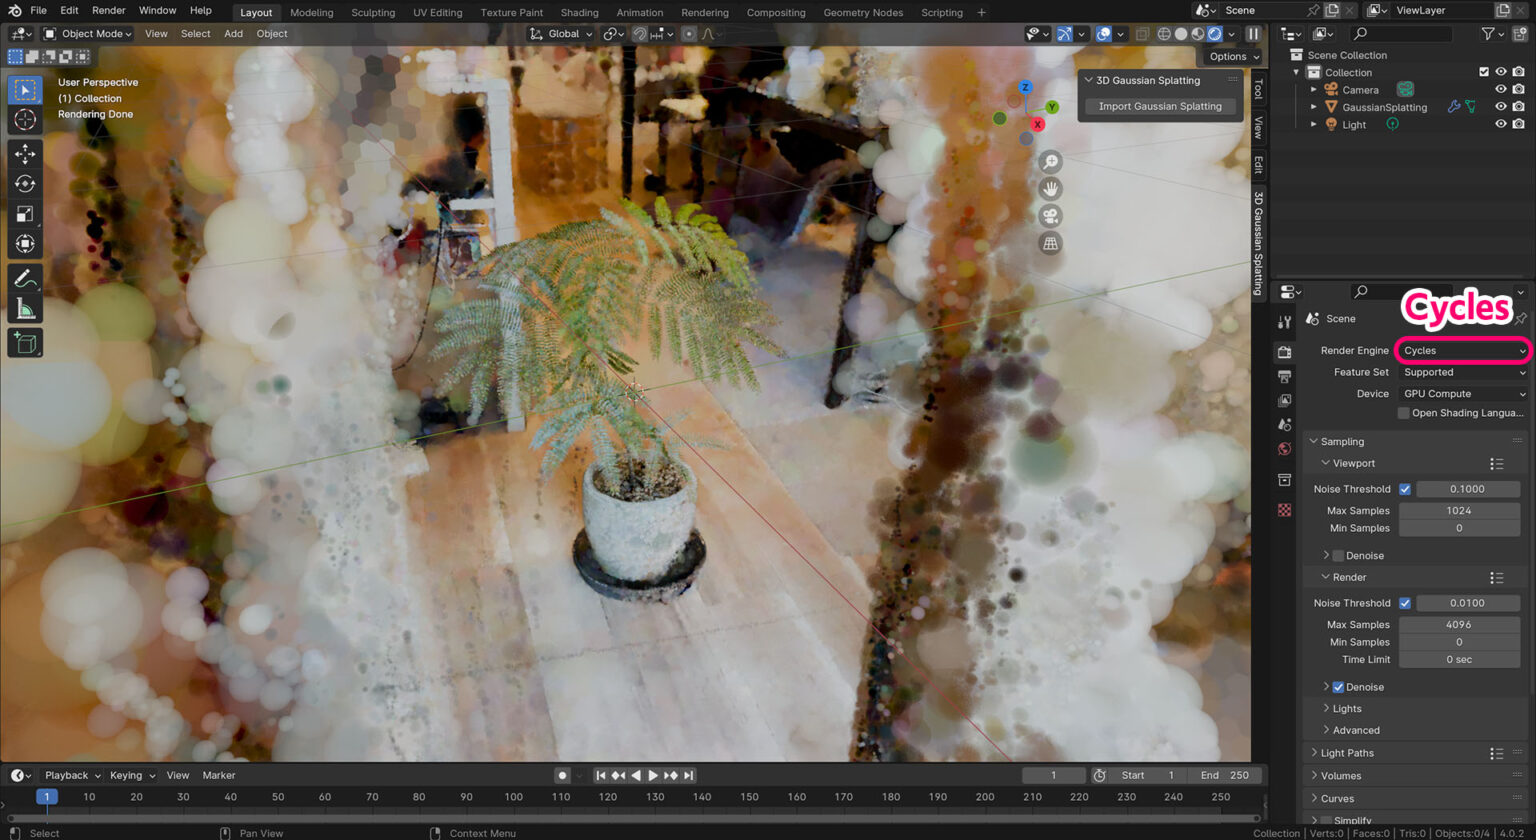Open the Render menu
This screenshot has width=1536, height=840.
[x=109, y=10]
